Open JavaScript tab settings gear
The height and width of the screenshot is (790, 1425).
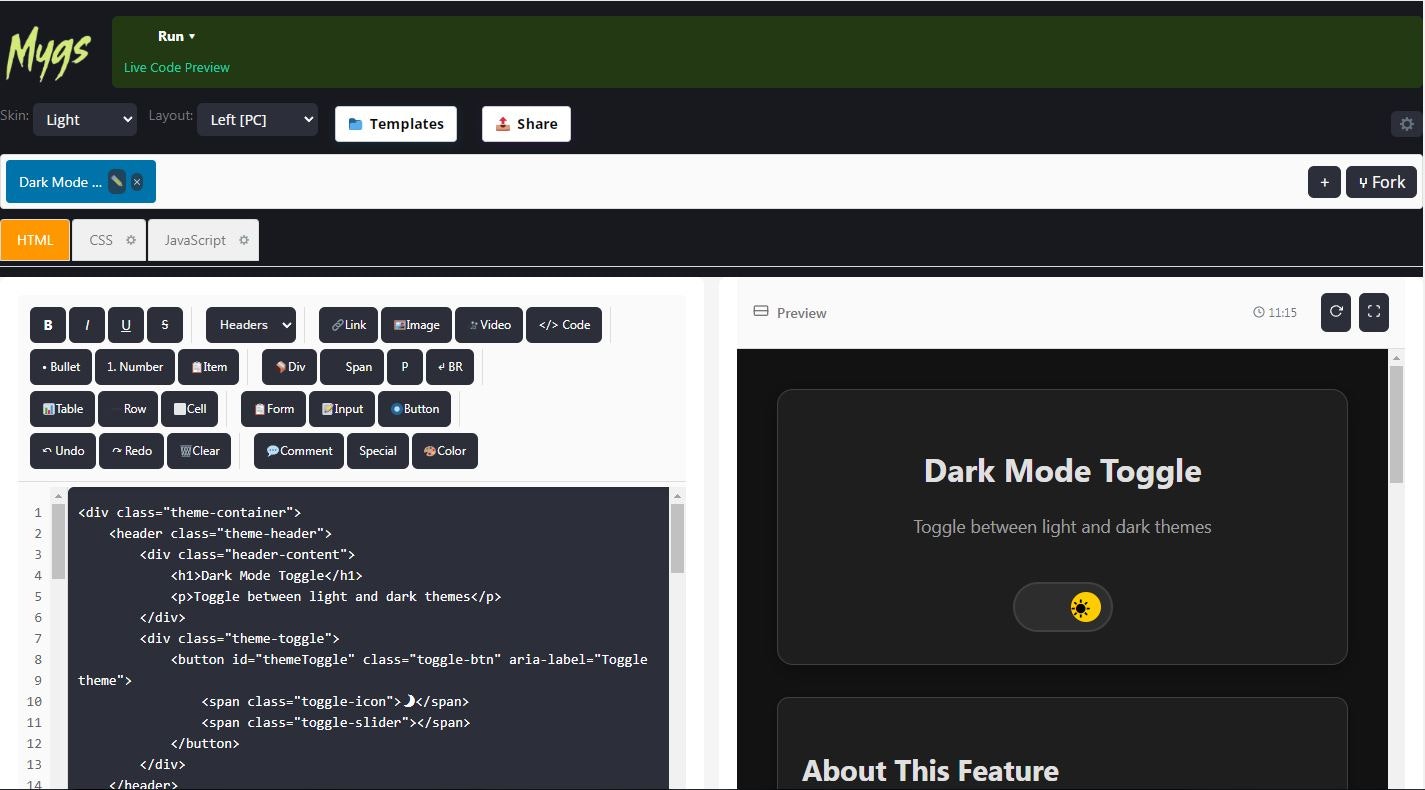pos(244,240)
